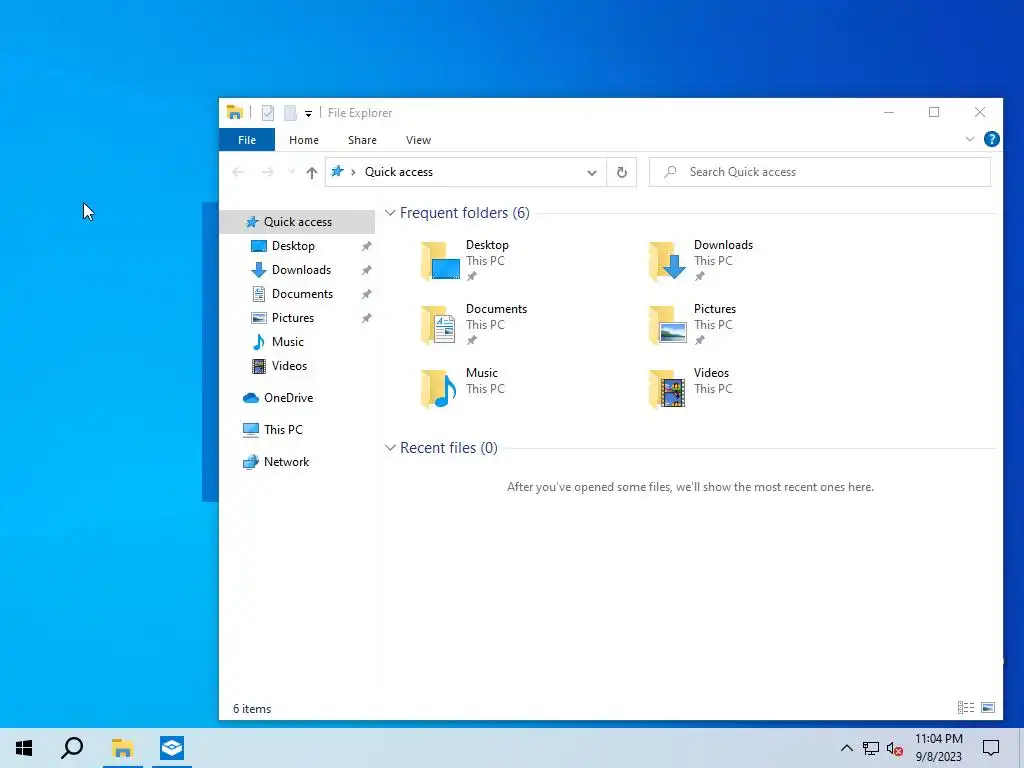Open the Recent locations dropdown arrow
The image size is (1024, 768).
(291, 172)
